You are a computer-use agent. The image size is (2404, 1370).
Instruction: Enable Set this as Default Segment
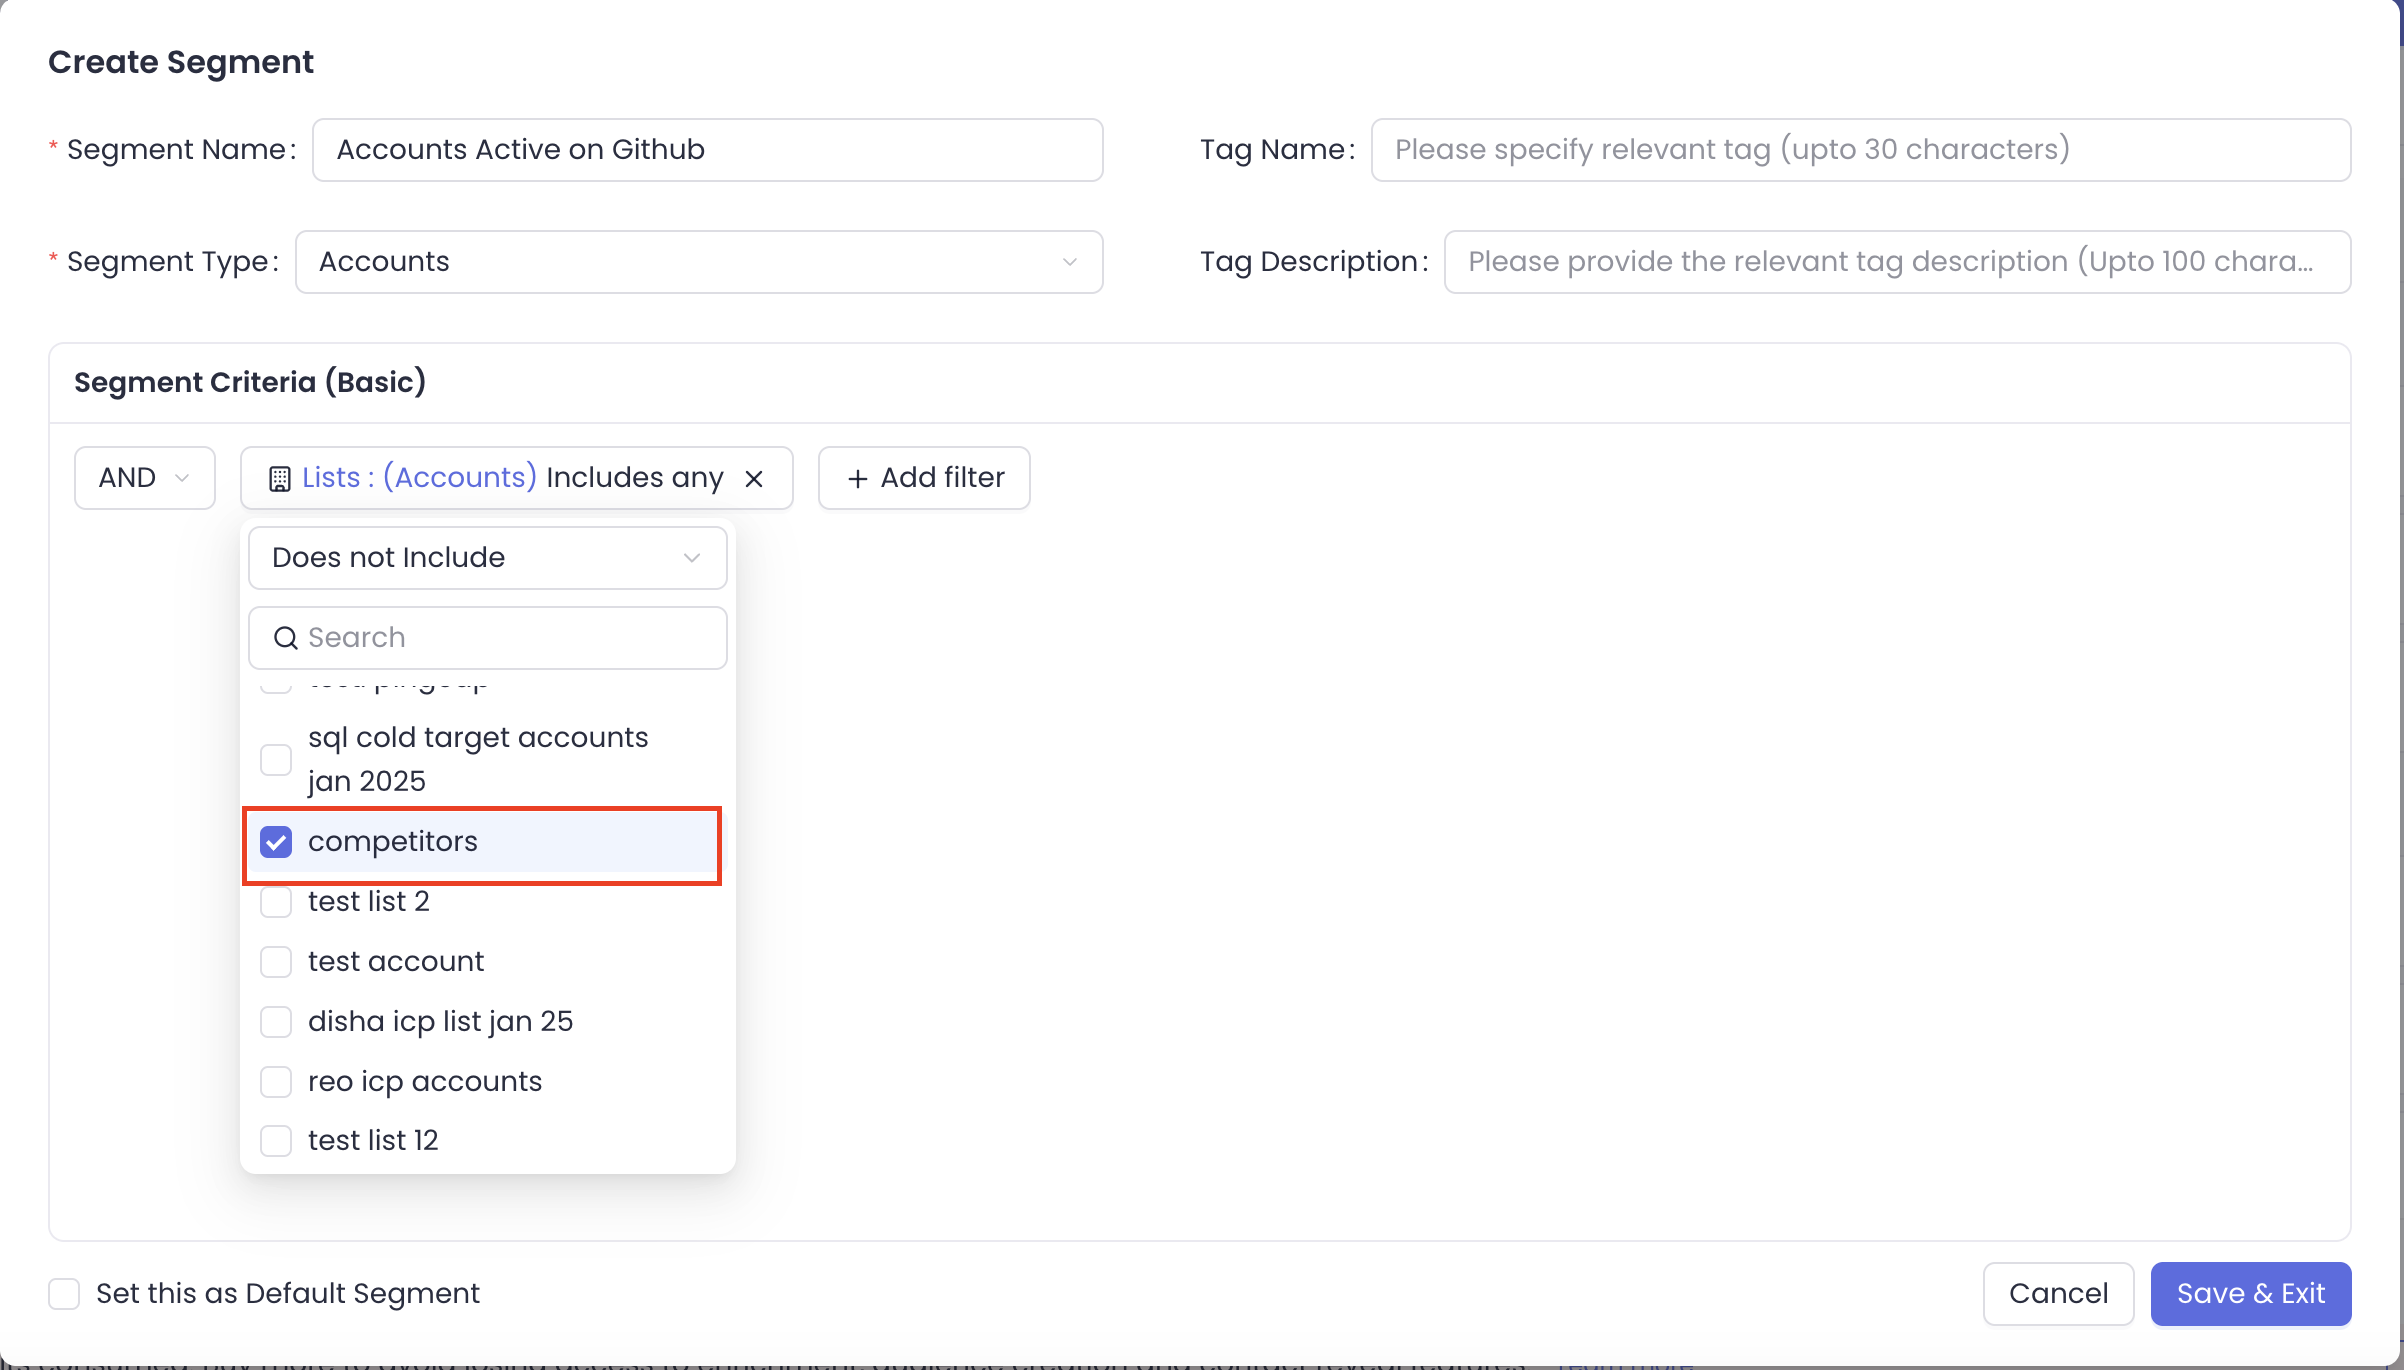pos(65,1294)
